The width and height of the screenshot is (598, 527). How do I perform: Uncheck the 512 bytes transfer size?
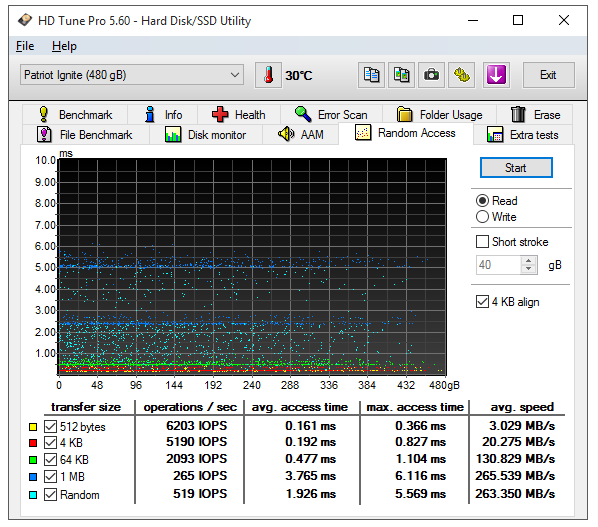coord(50,426)
